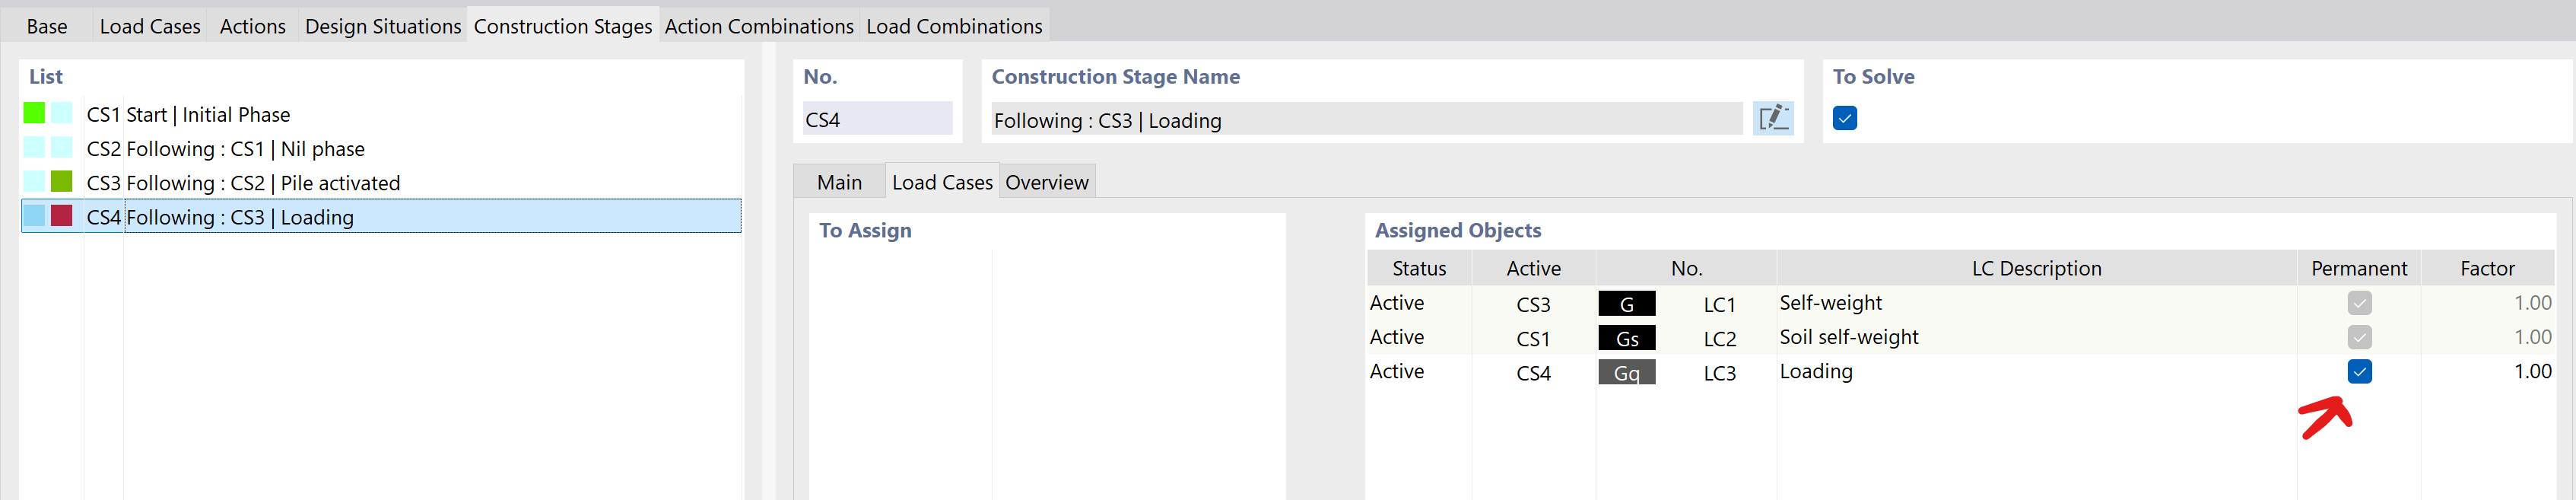Click the Permanent checkbox for Self-weight
The image size is (2576, 500).
point(2359,303)
